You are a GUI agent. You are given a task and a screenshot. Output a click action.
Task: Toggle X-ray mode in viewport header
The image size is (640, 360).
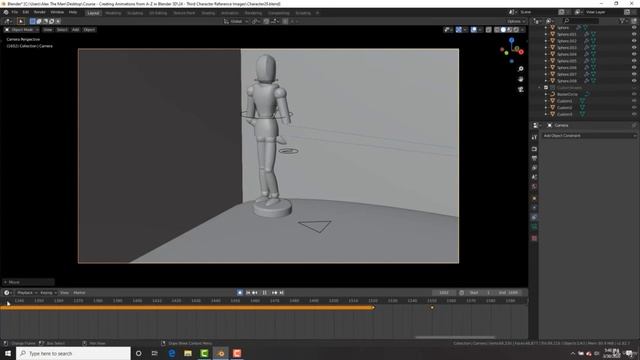(489, 30)
